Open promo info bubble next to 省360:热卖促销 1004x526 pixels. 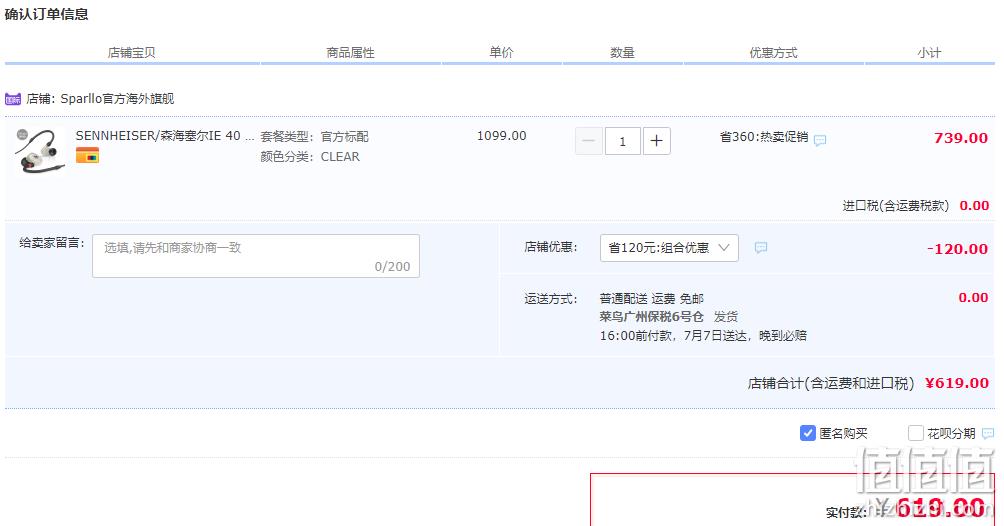(x=820, y=140)
